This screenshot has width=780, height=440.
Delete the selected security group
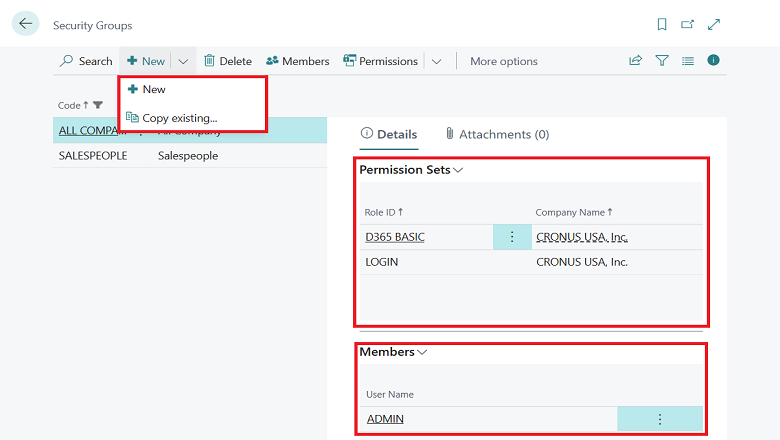(228, 61)
